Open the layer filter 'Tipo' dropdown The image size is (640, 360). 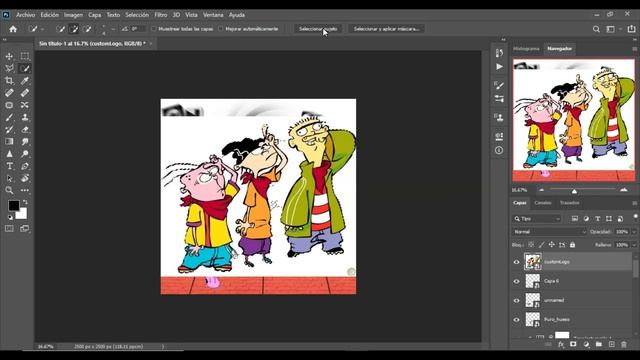pos(537,219)
